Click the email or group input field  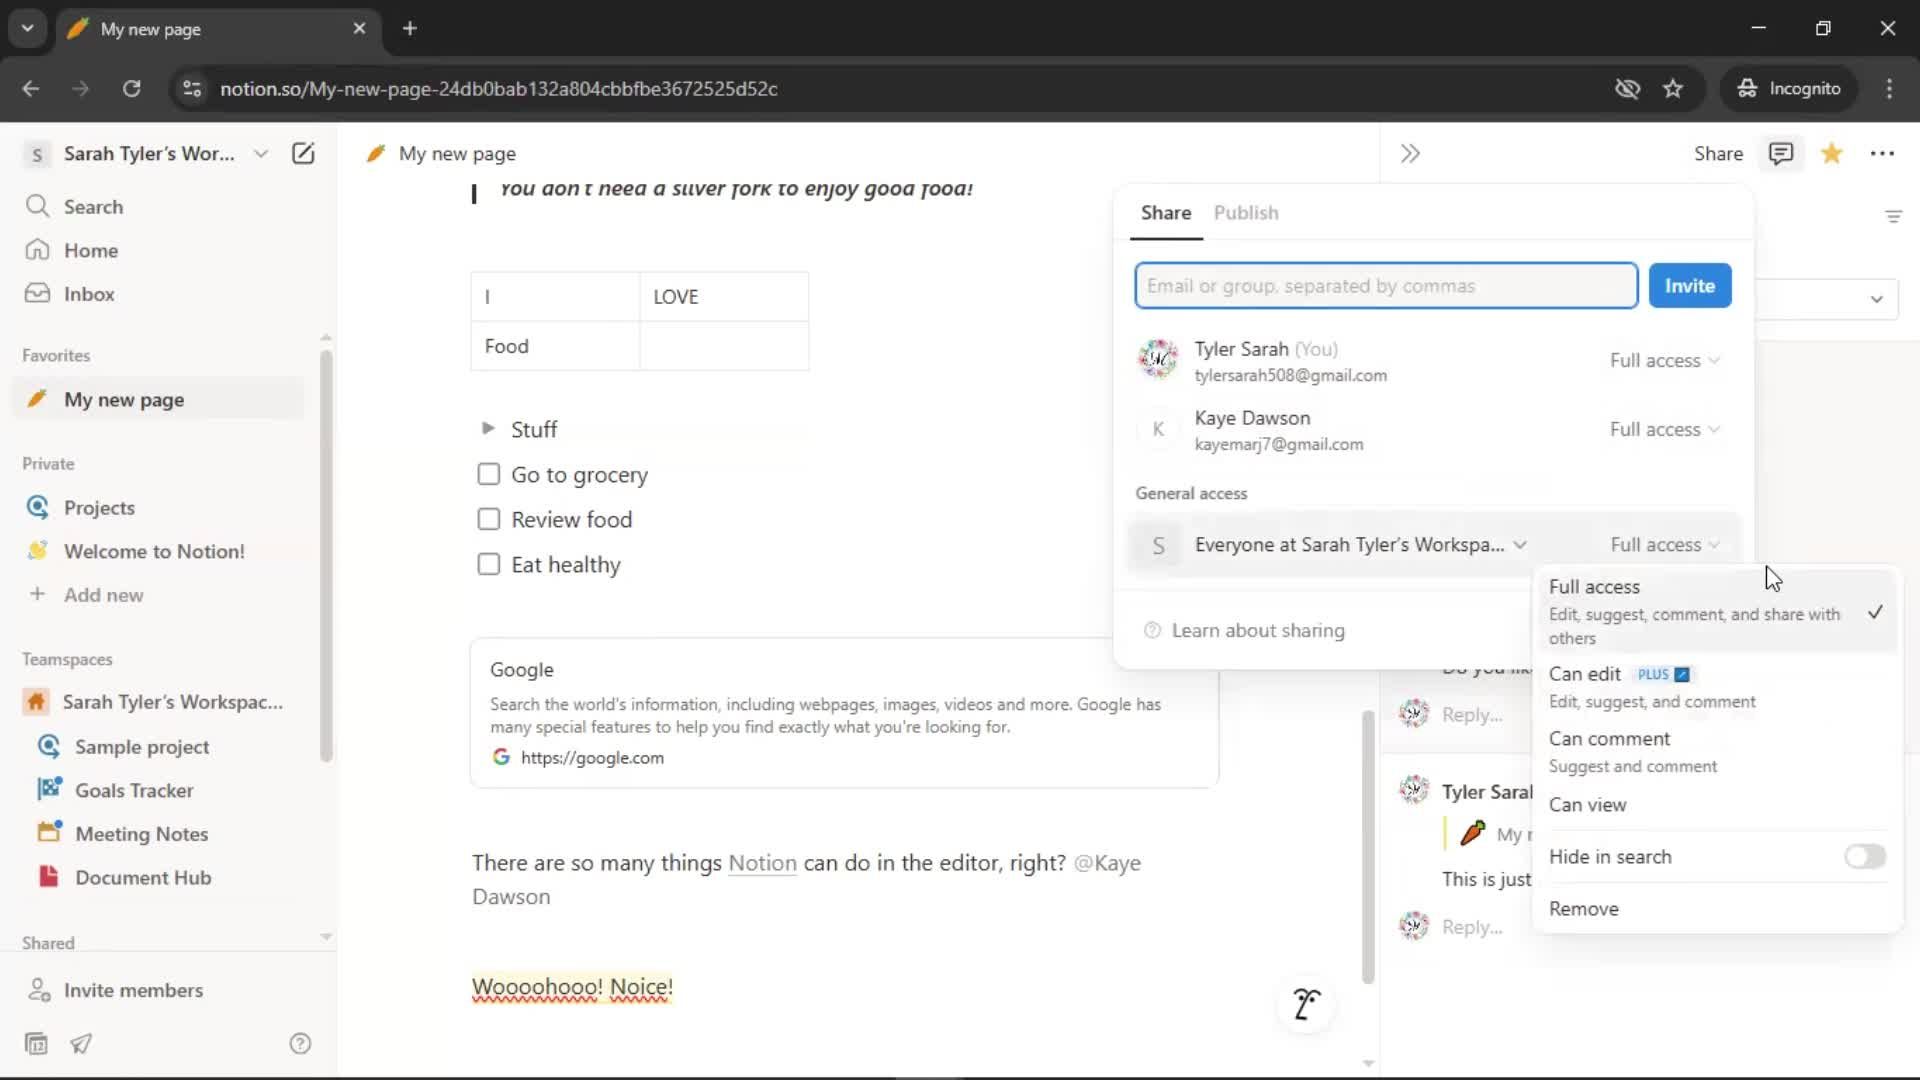tap(1386, 286)
